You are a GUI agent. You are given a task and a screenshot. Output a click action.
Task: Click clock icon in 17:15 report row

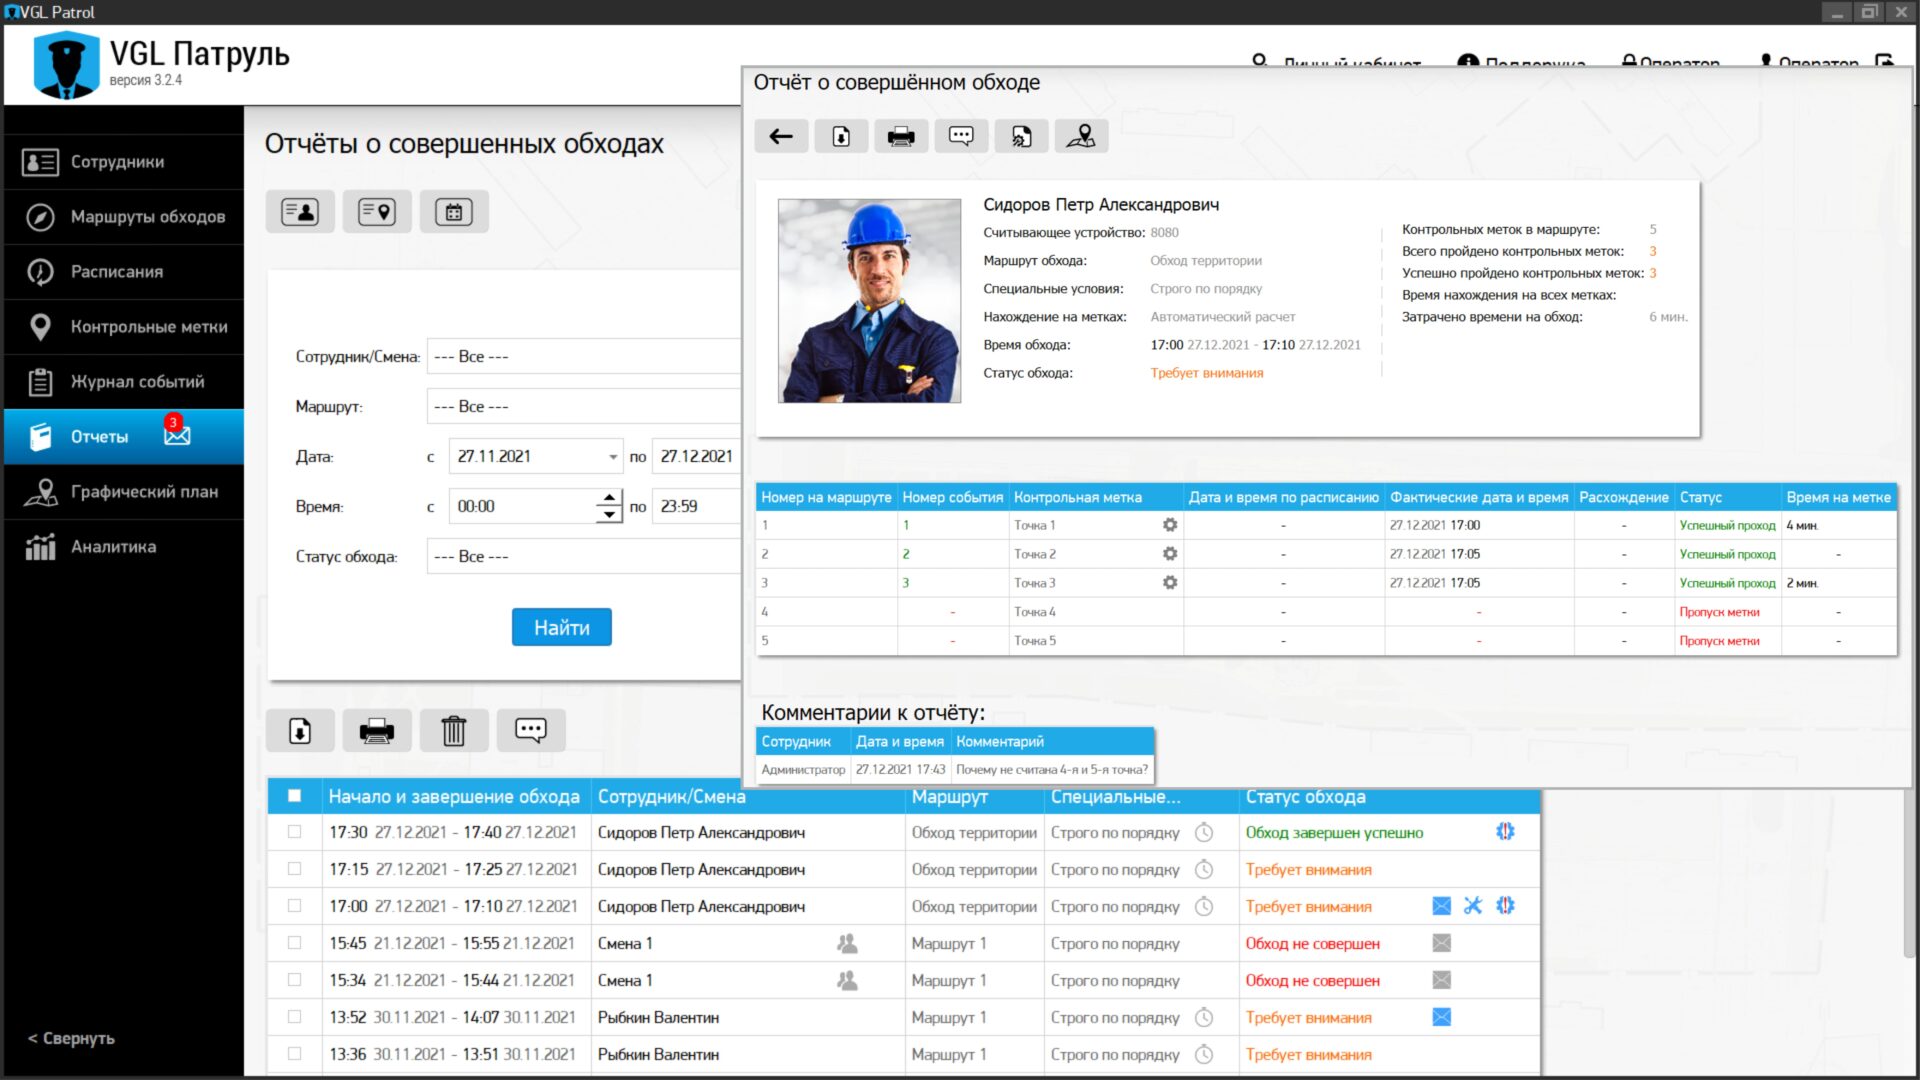point(1204,870)
